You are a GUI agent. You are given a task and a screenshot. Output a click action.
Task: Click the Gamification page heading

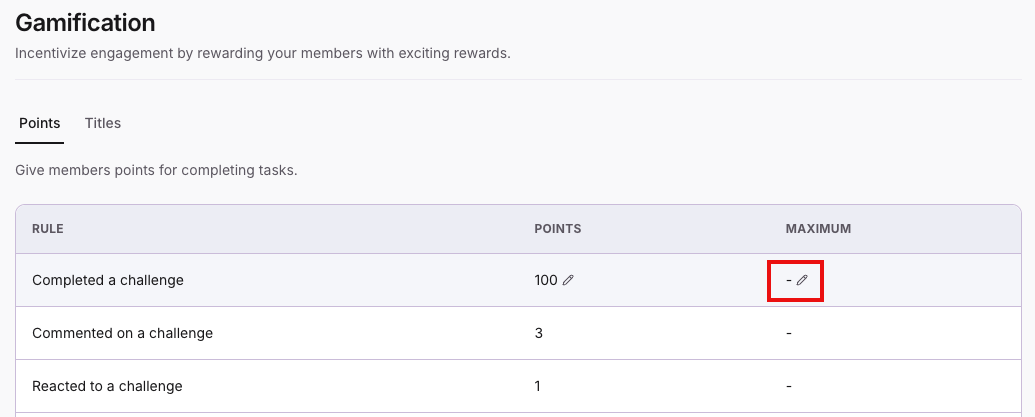[x=85, y=22]
